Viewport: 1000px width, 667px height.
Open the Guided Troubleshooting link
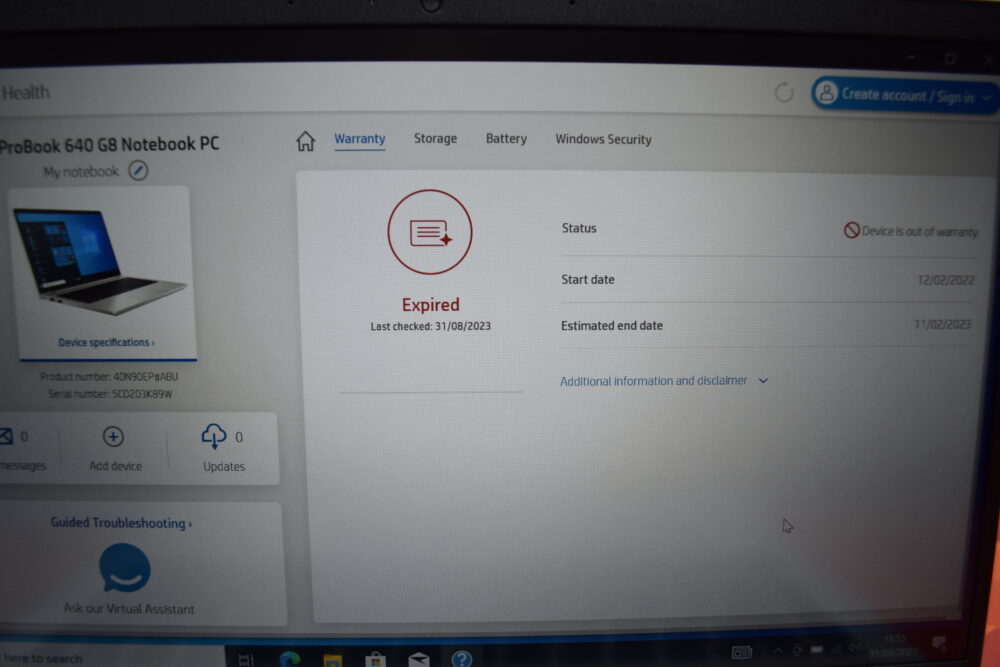121,523
